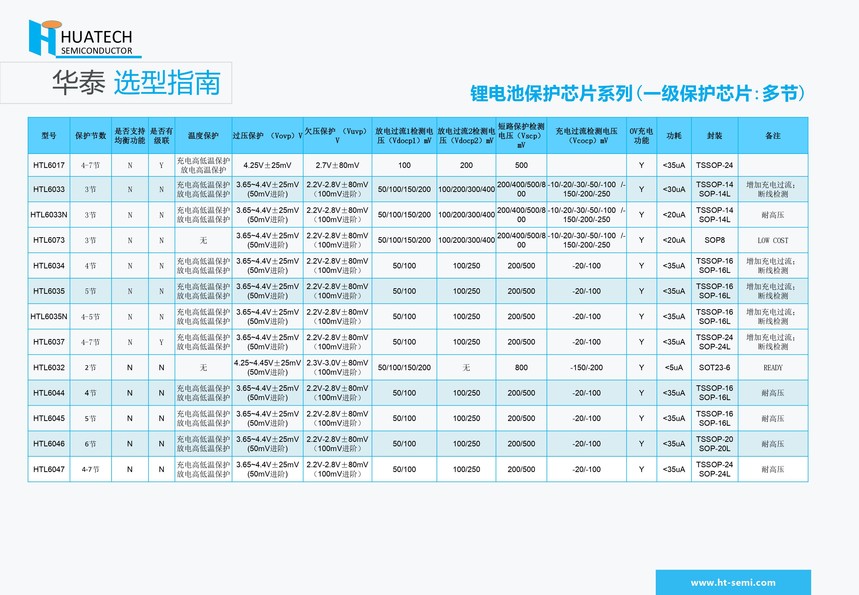The height and width of the screenshot is (595, 859).
Task: Click the 功耗 column header
Action: tap(674, 135)
